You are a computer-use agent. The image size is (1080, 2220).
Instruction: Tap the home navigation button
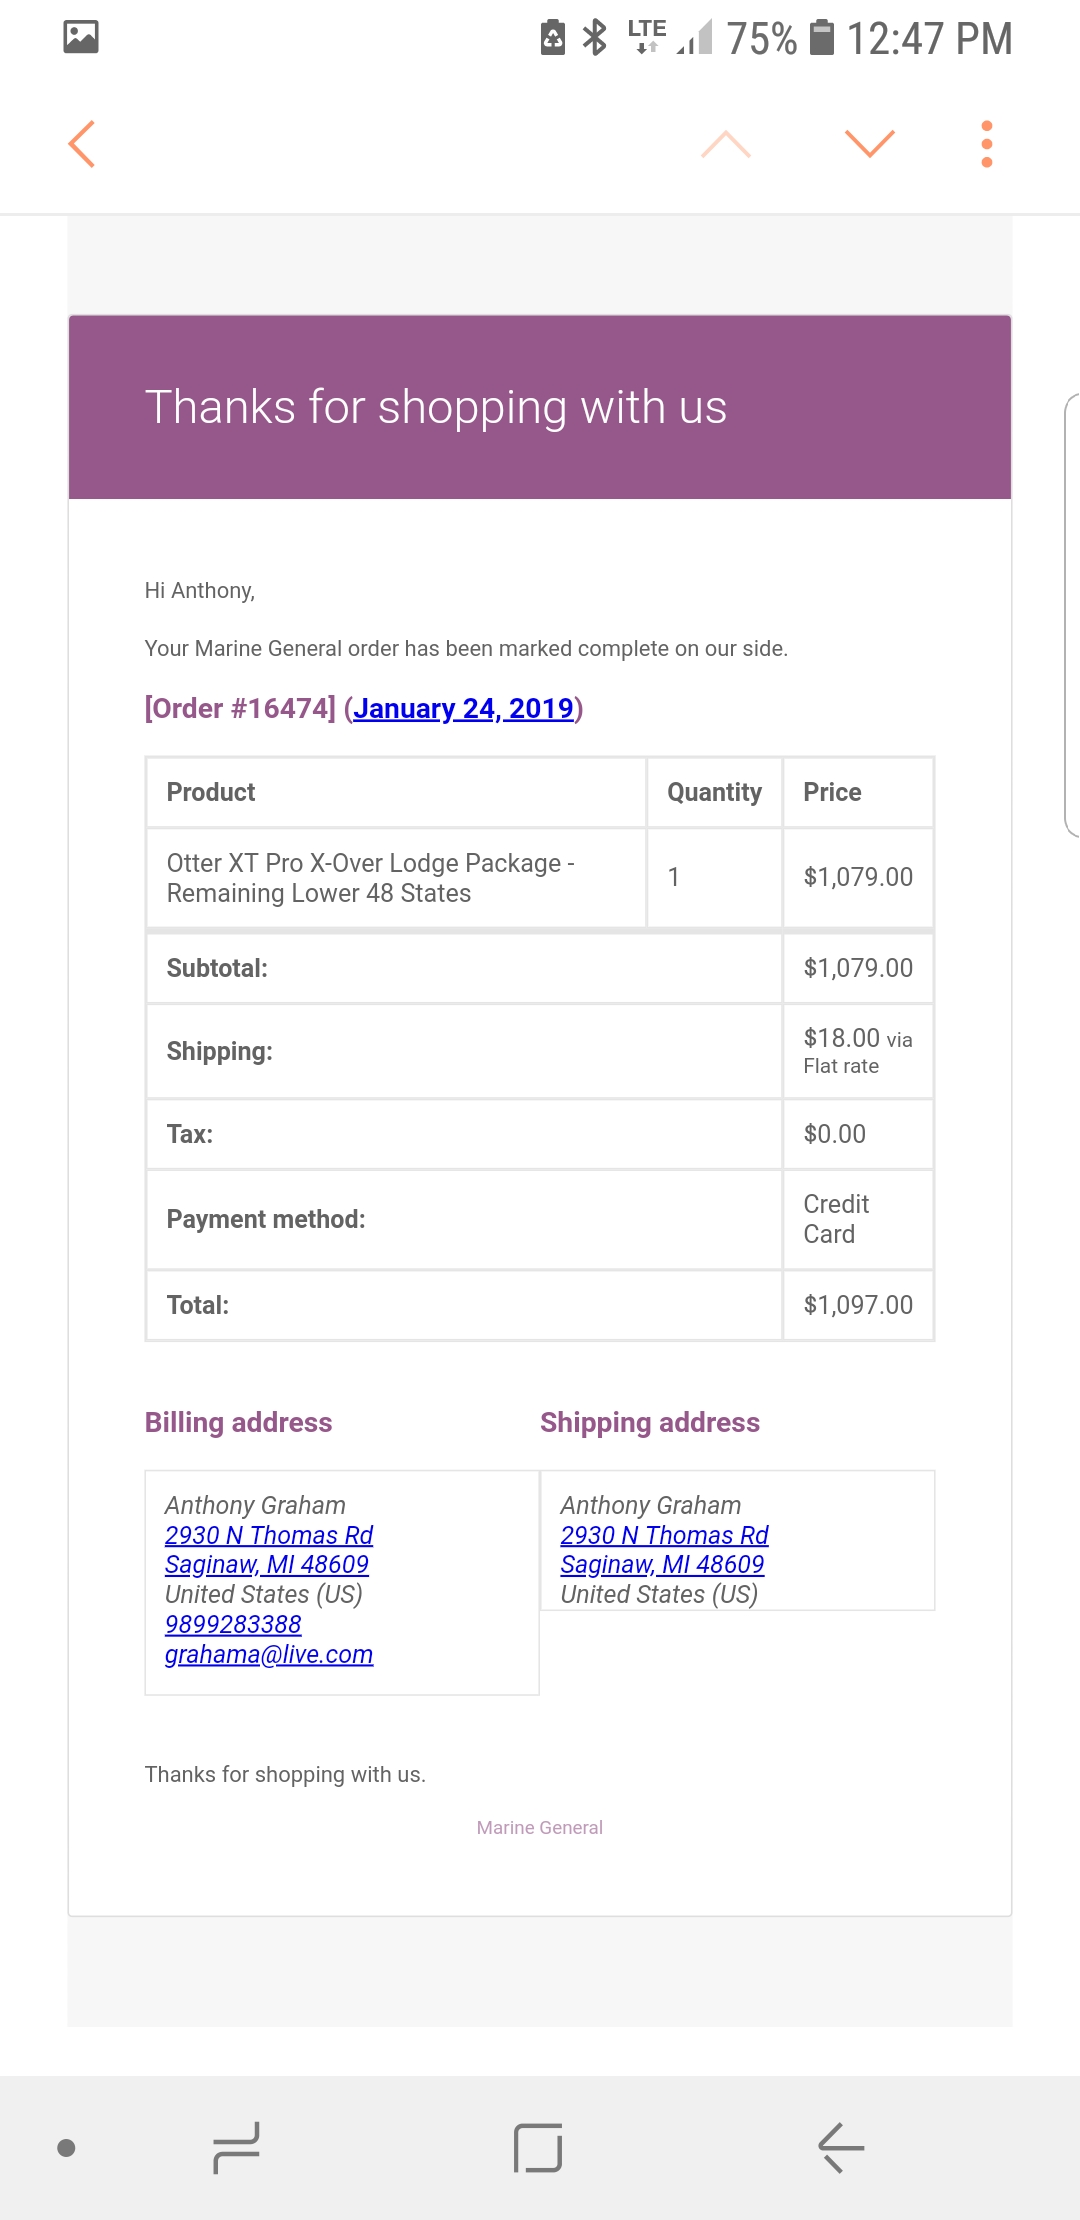coord(538,2148)
